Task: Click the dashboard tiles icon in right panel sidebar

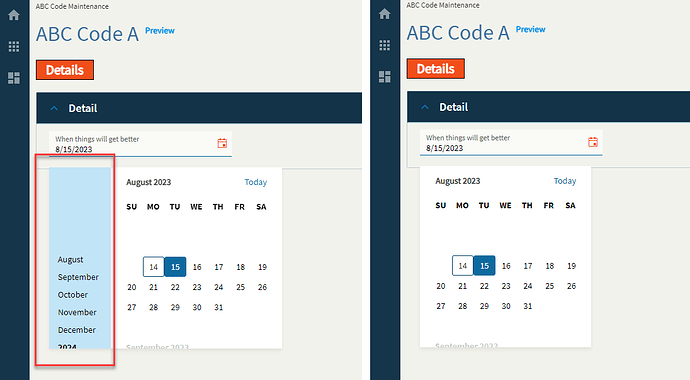Action: pyautogui.click(x=385, y=77)
